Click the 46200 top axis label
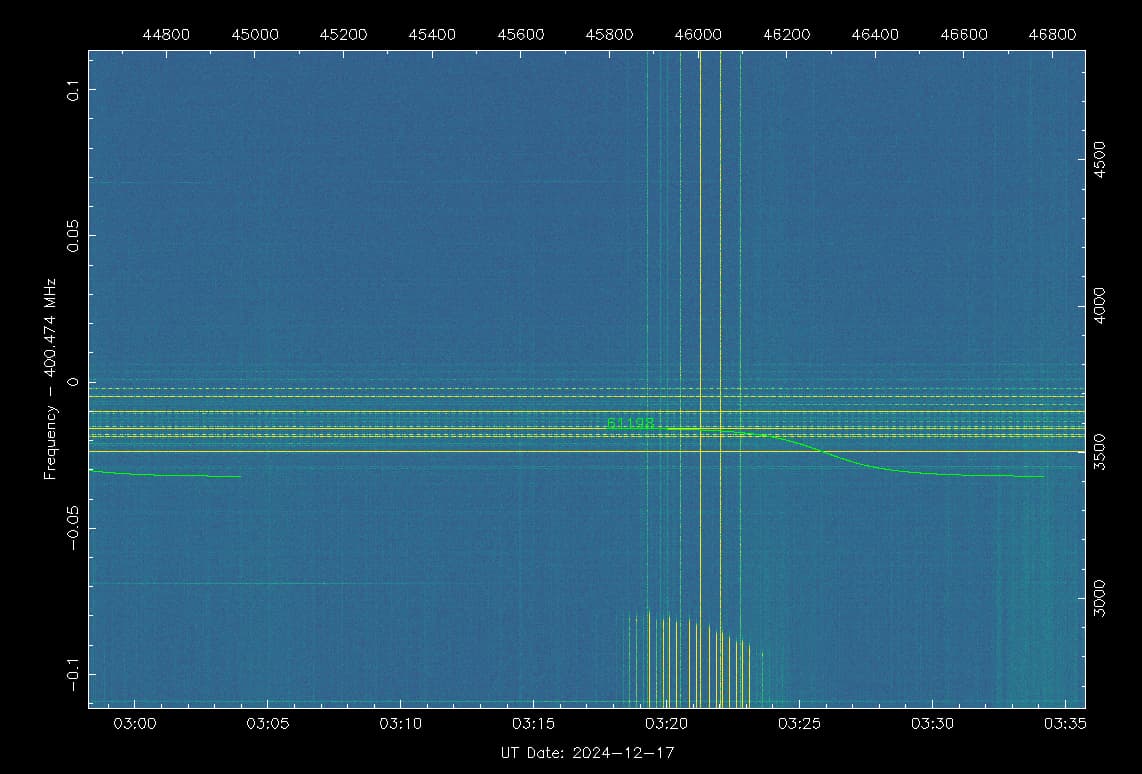Viewport: 1142px width, 774px height. point(787,35)
